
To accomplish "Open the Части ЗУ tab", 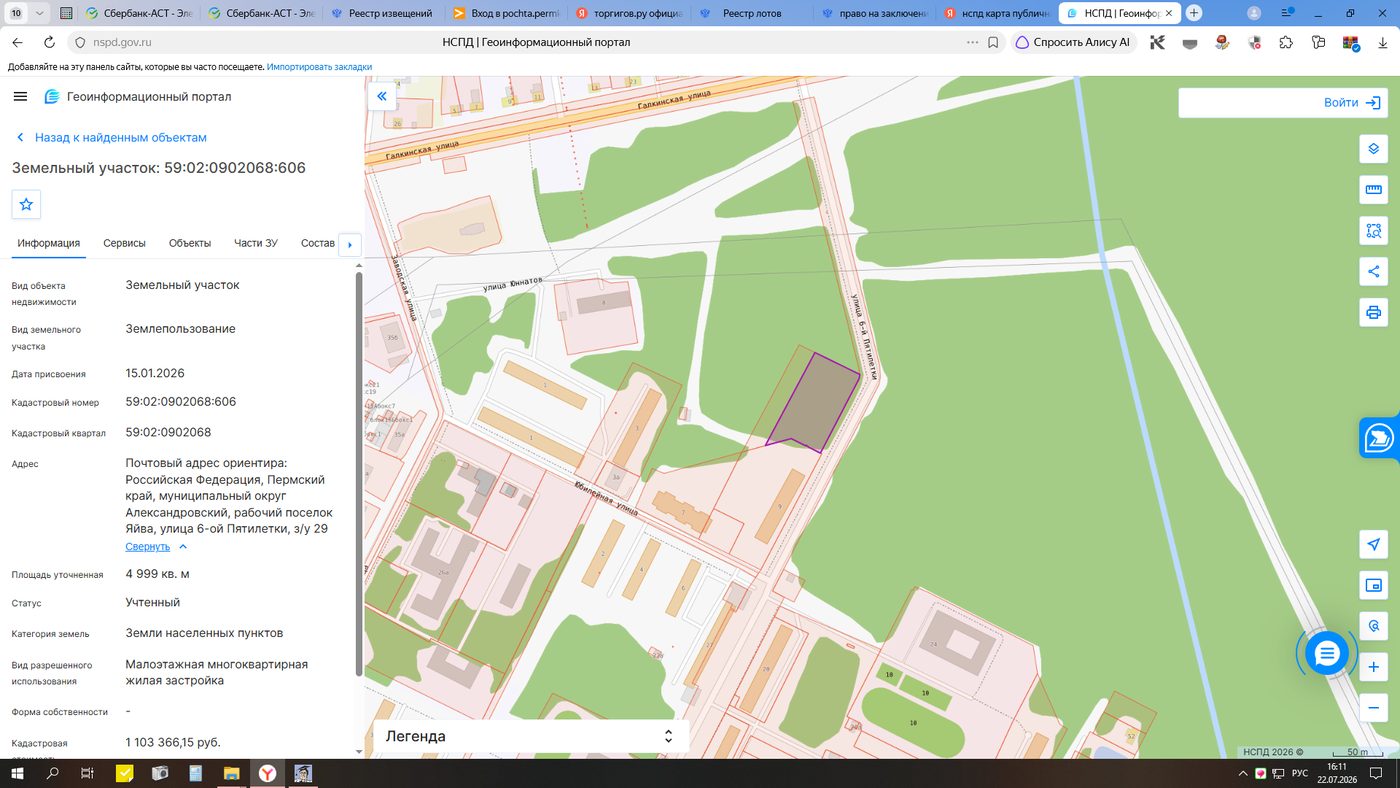I will [x=255, y=243].
